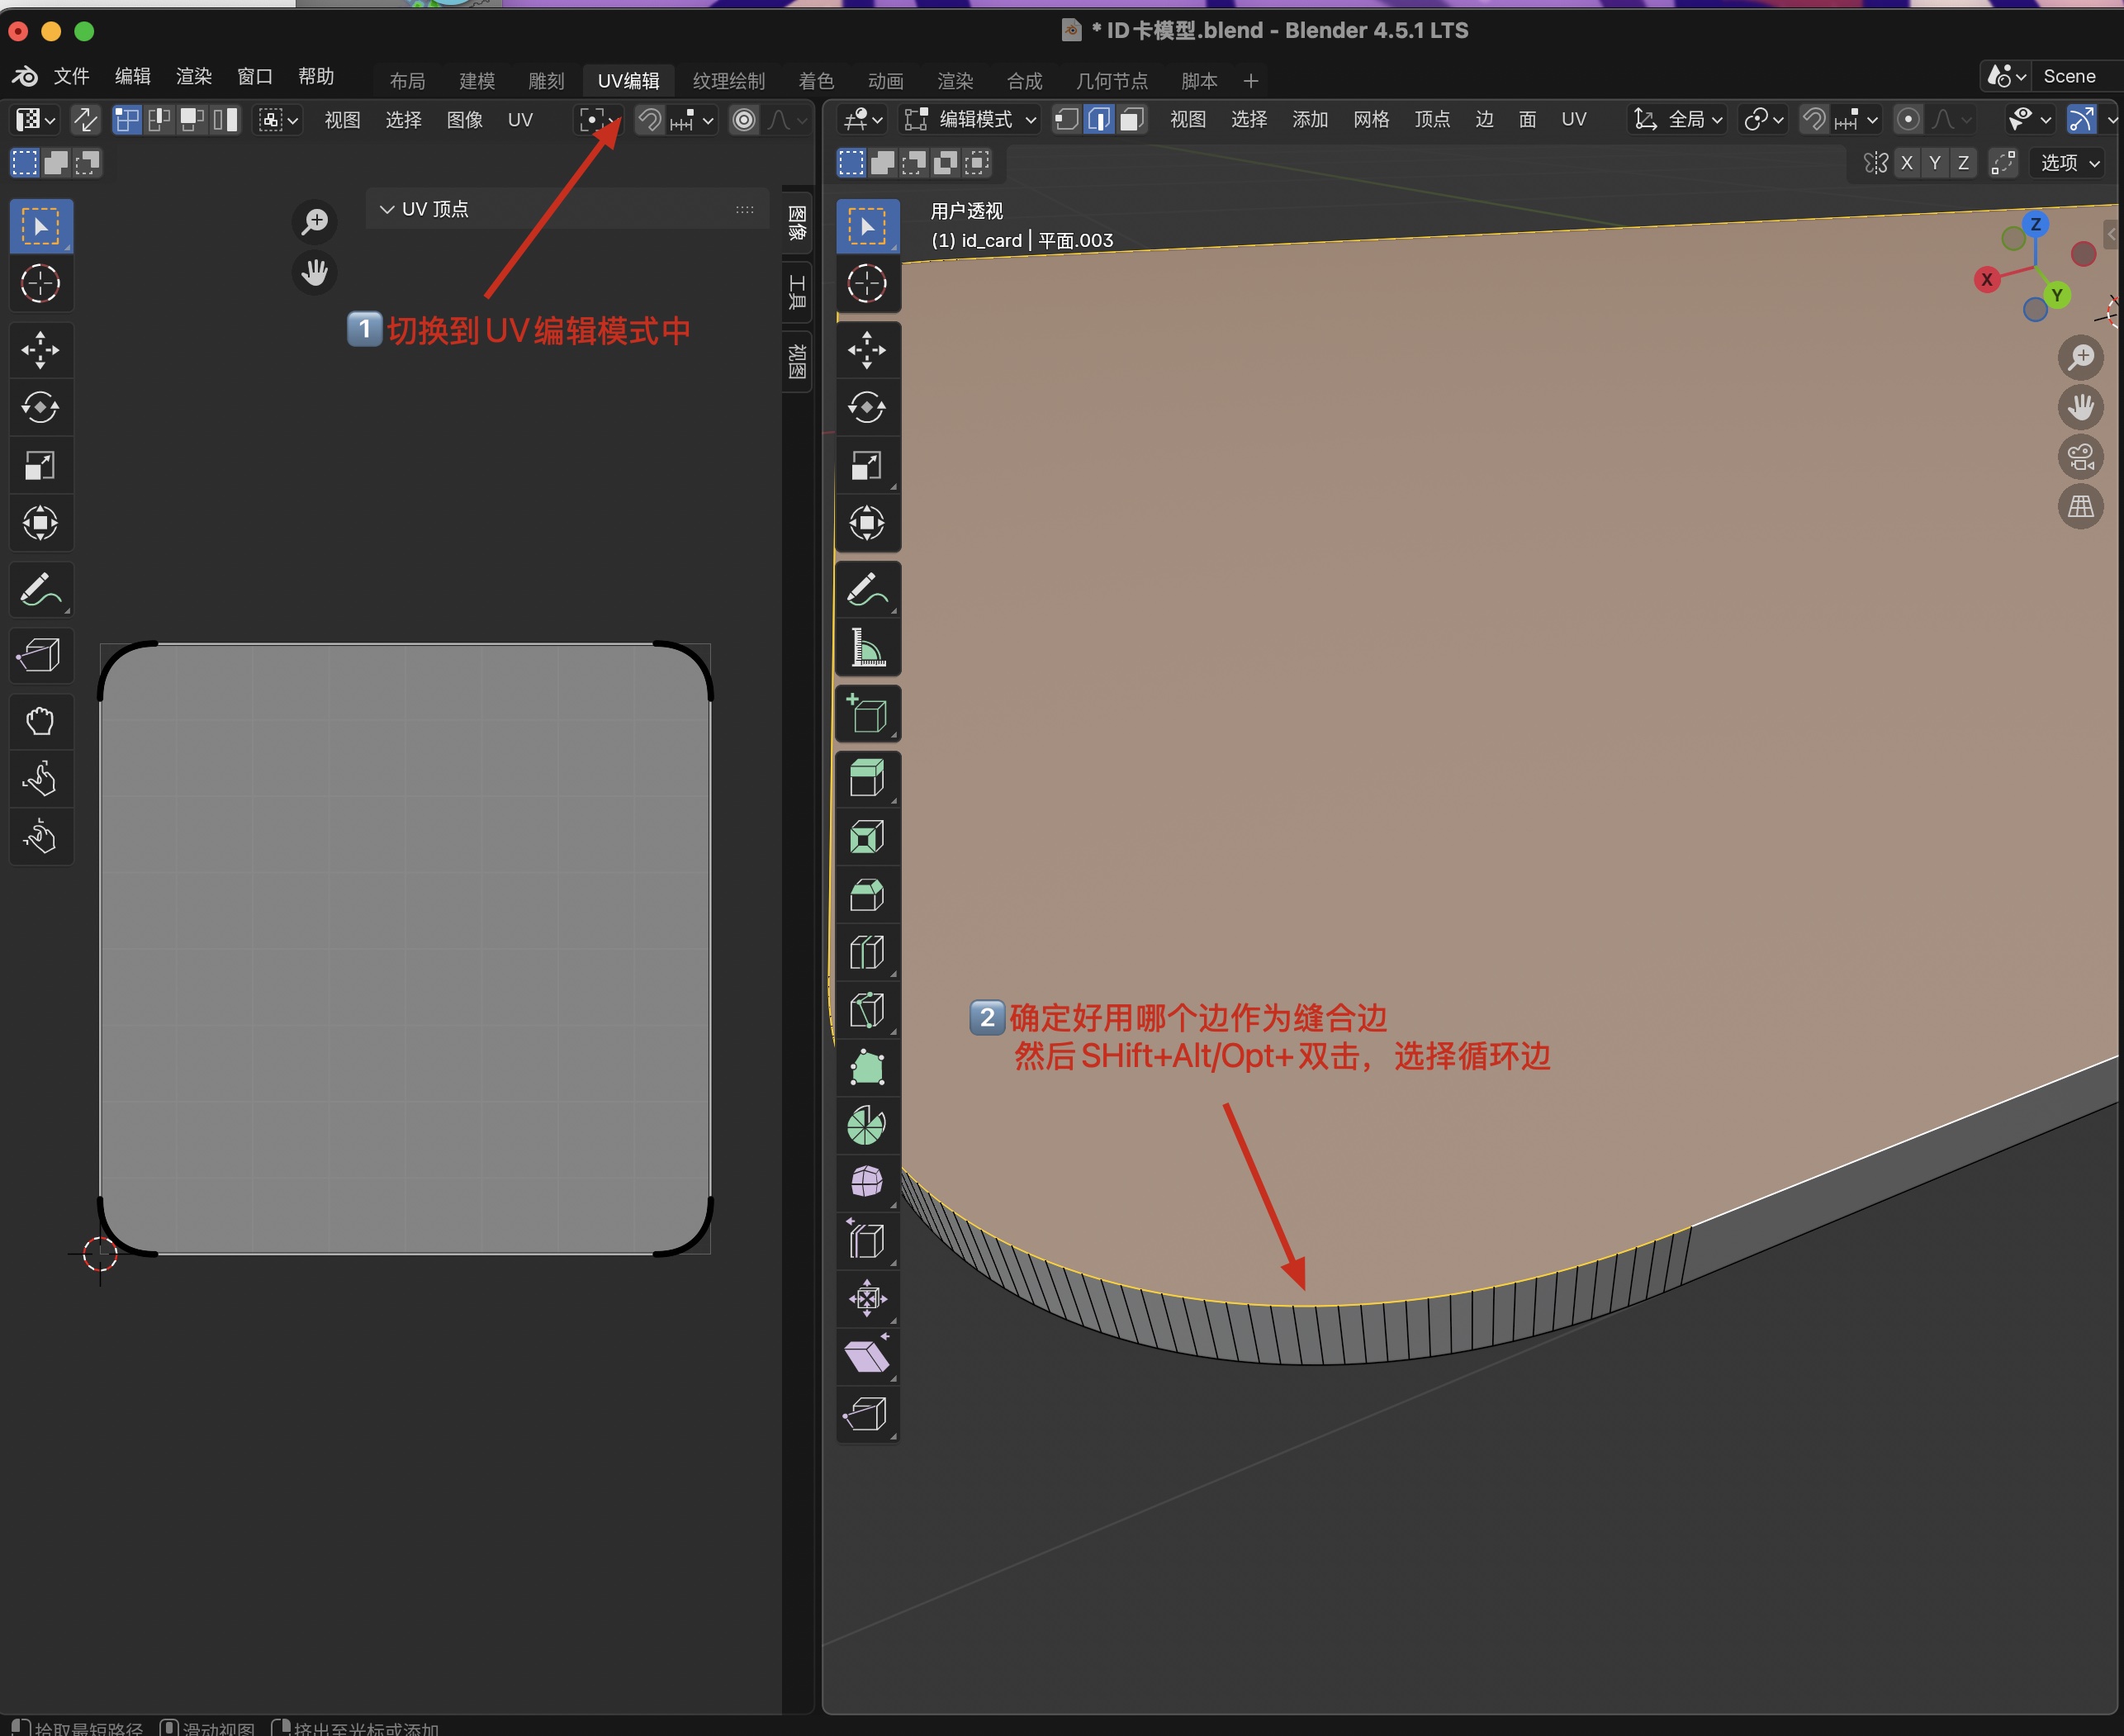Select the Loop Cut tool
Screen dimensions: 2124x1736
(866, 952)
